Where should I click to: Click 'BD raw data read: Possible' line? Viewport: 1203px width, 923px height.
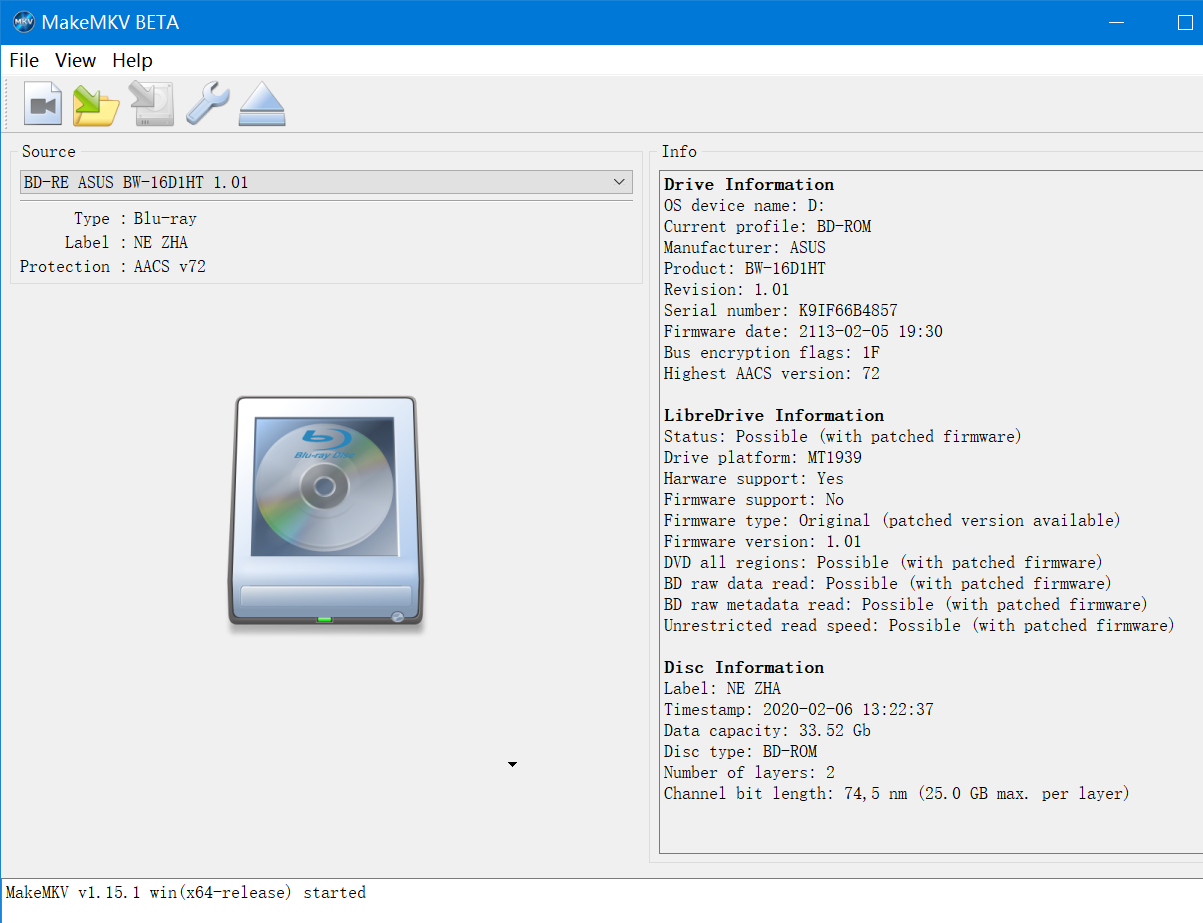point(888,583)
